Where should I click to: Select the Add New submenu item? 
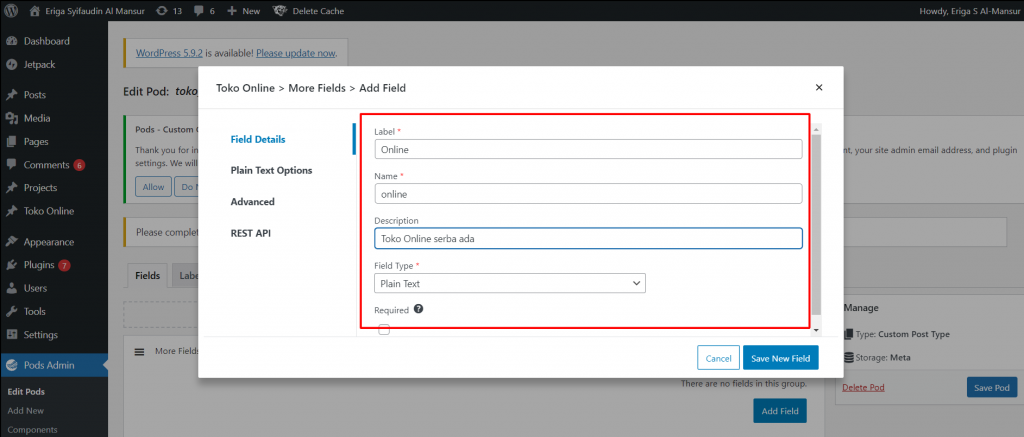point(26,411)
